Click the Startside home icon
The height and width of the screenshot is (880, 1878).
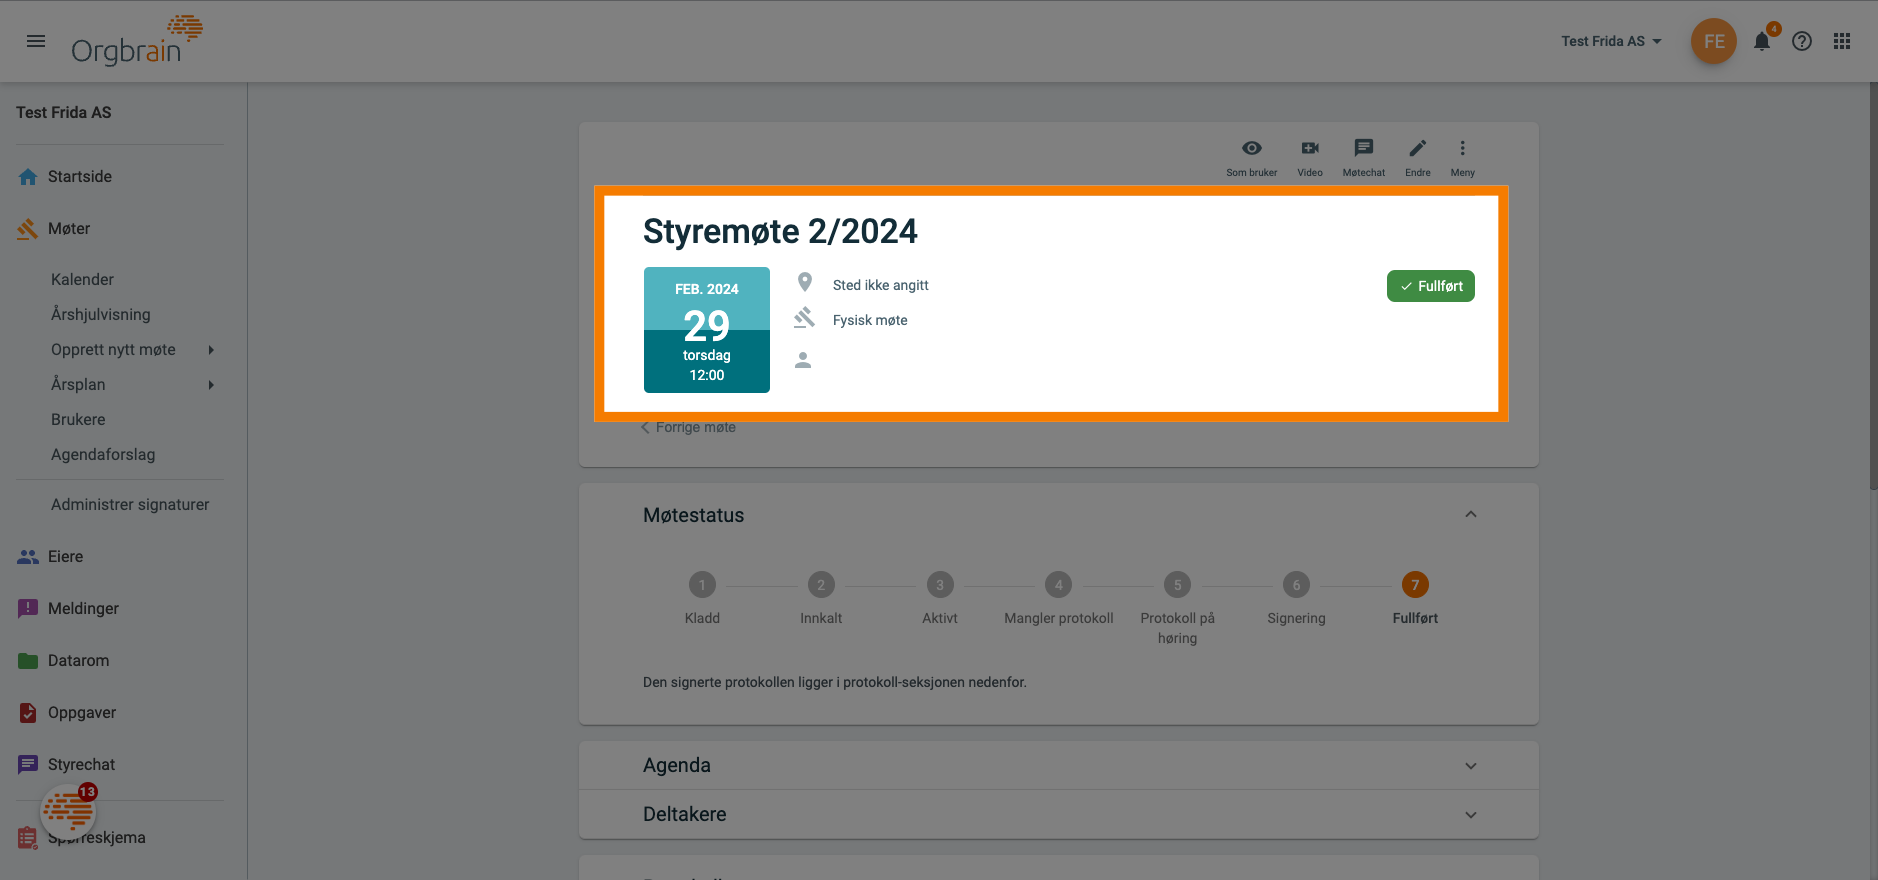[28, 177]
